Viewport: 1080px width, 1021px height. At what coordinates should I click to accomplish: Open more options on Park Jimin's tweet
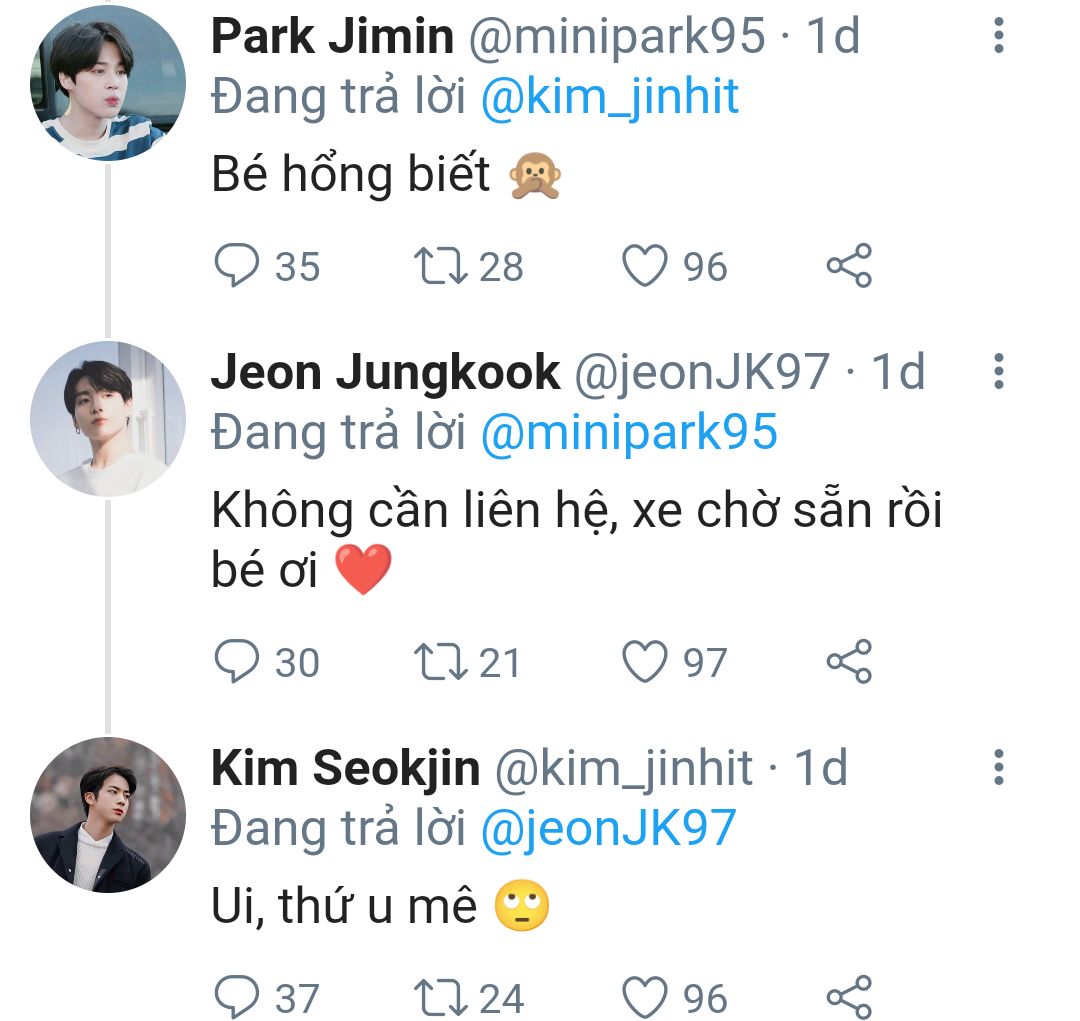pos(997,36)
